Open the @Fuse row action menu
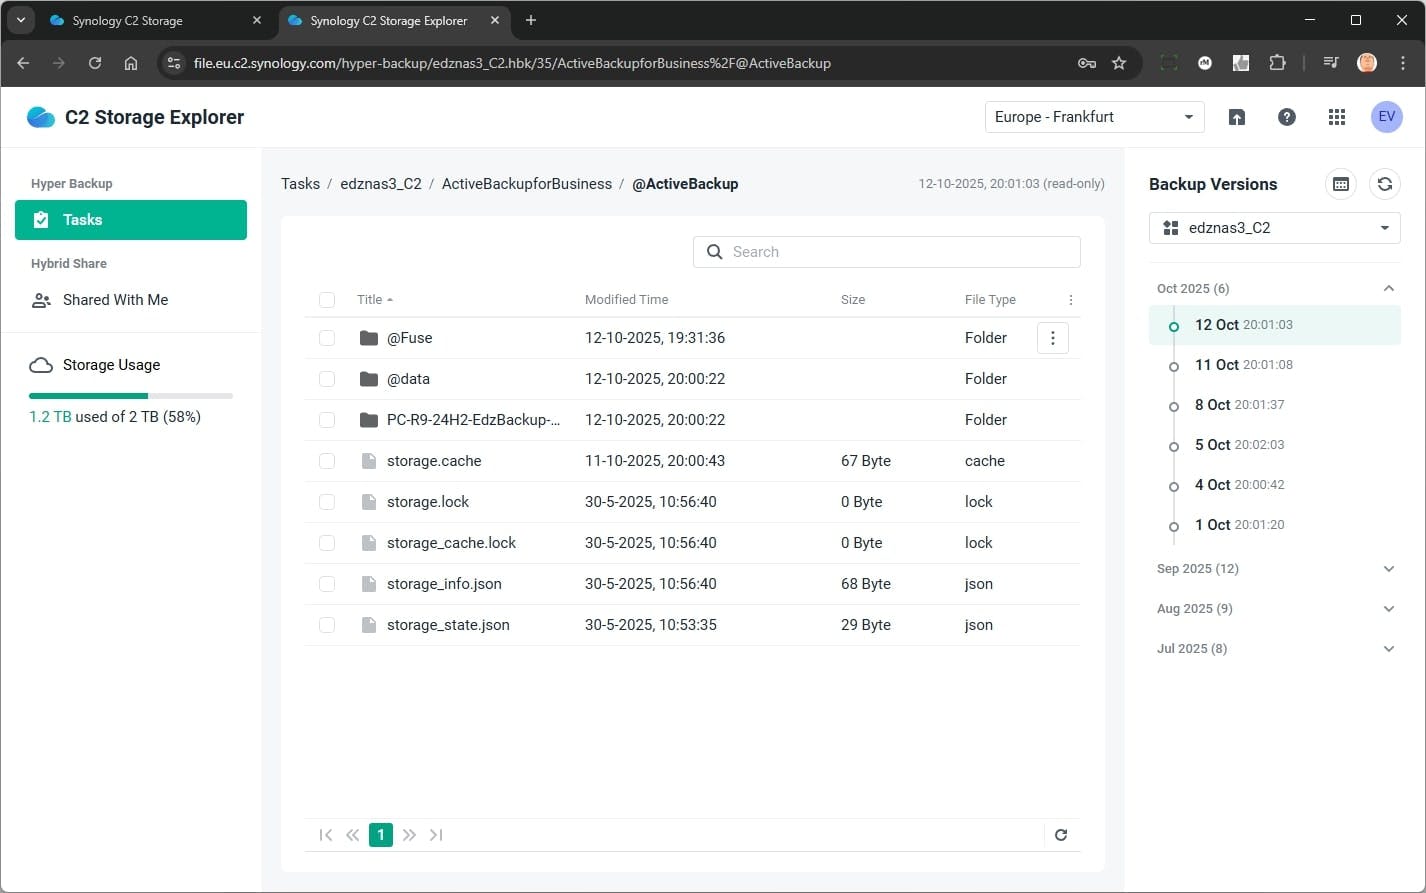 (x=1052, y=338)
